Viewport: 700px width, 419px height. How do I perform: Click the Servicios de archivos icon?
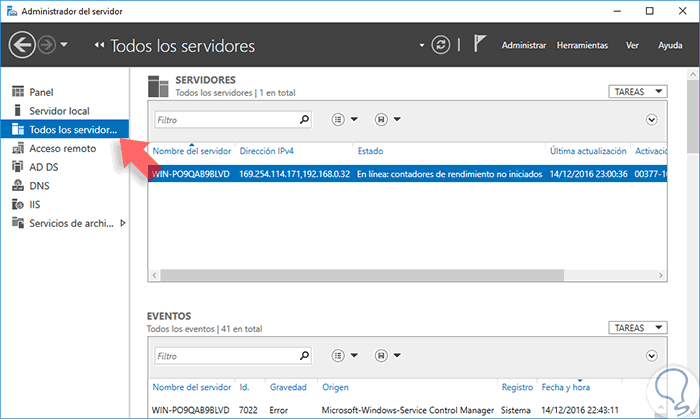[18, 222]
